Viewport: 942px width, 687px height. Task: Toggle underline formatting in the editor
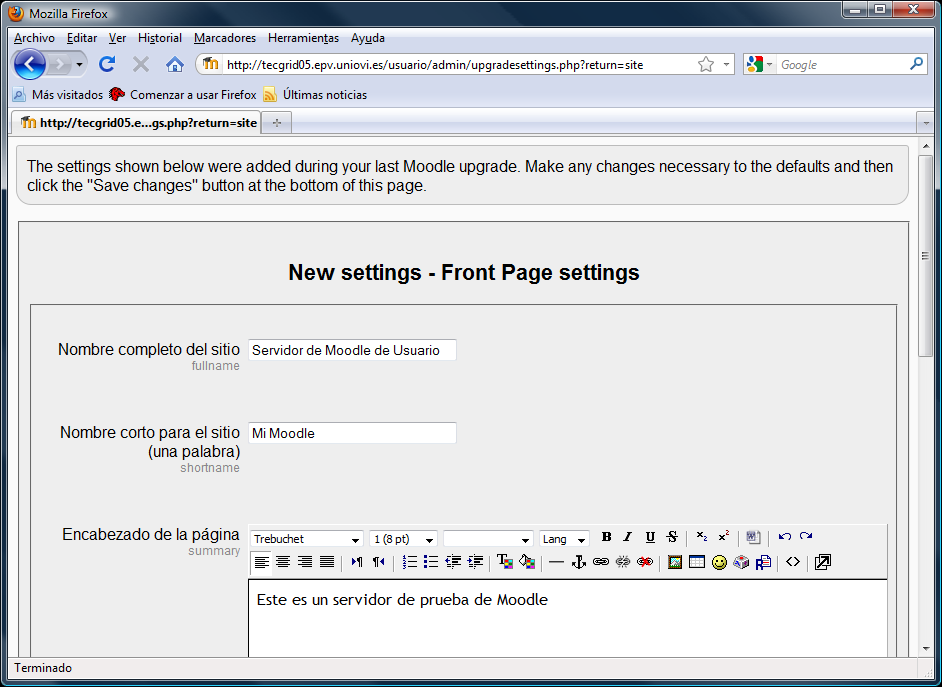click(x=650, y=537)
